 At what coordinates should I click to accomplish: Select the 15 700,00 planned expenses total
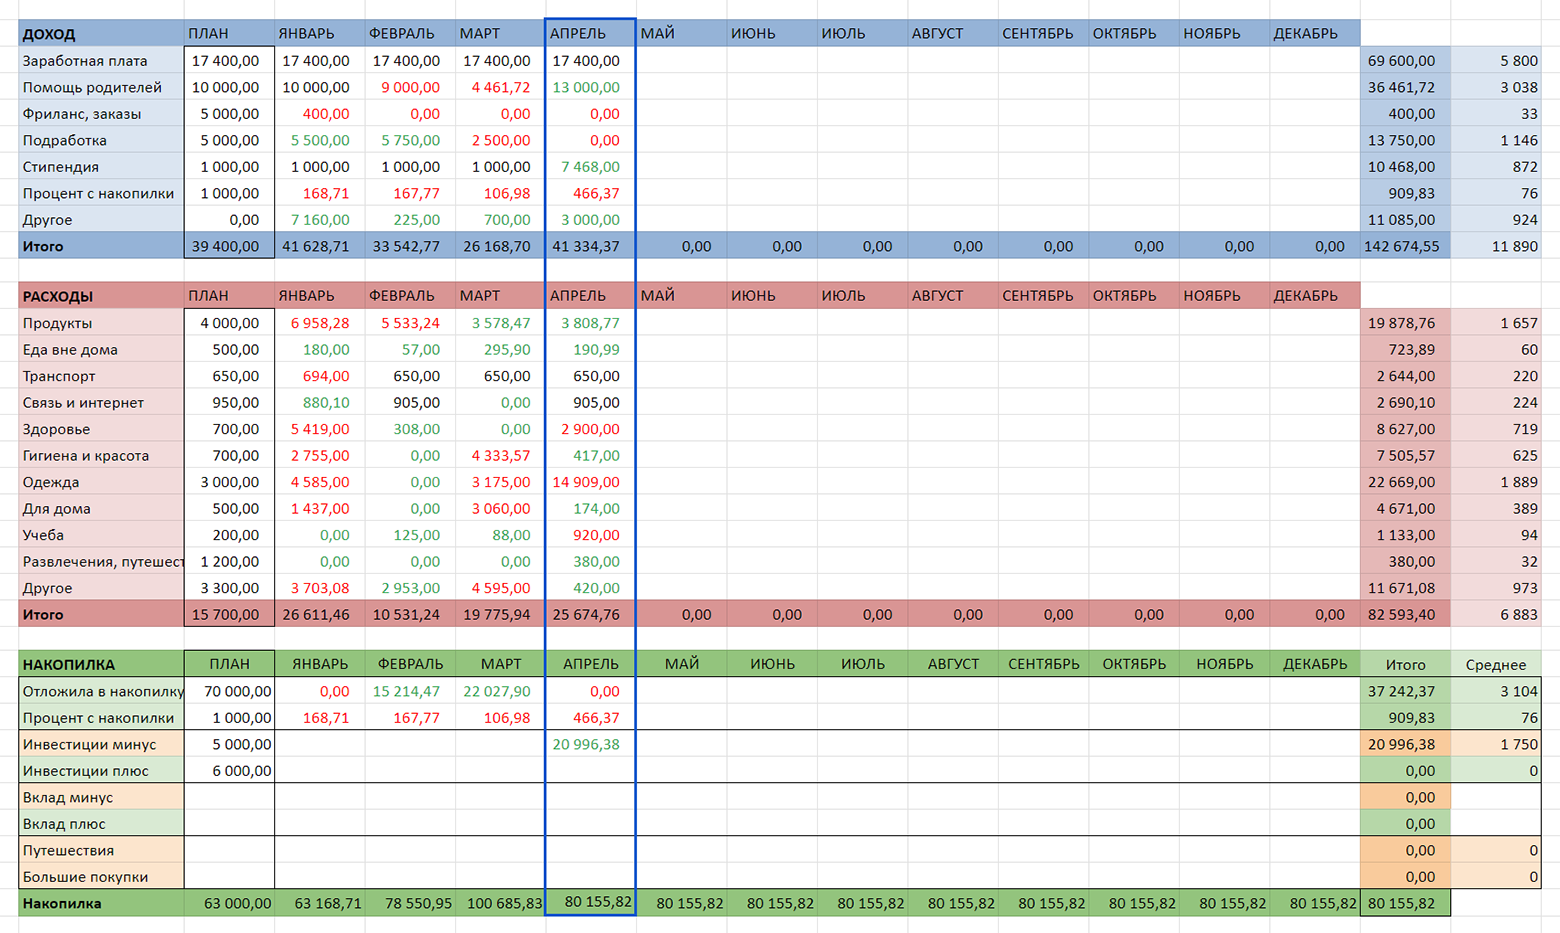pyautogui.click(x=229, y=615)
